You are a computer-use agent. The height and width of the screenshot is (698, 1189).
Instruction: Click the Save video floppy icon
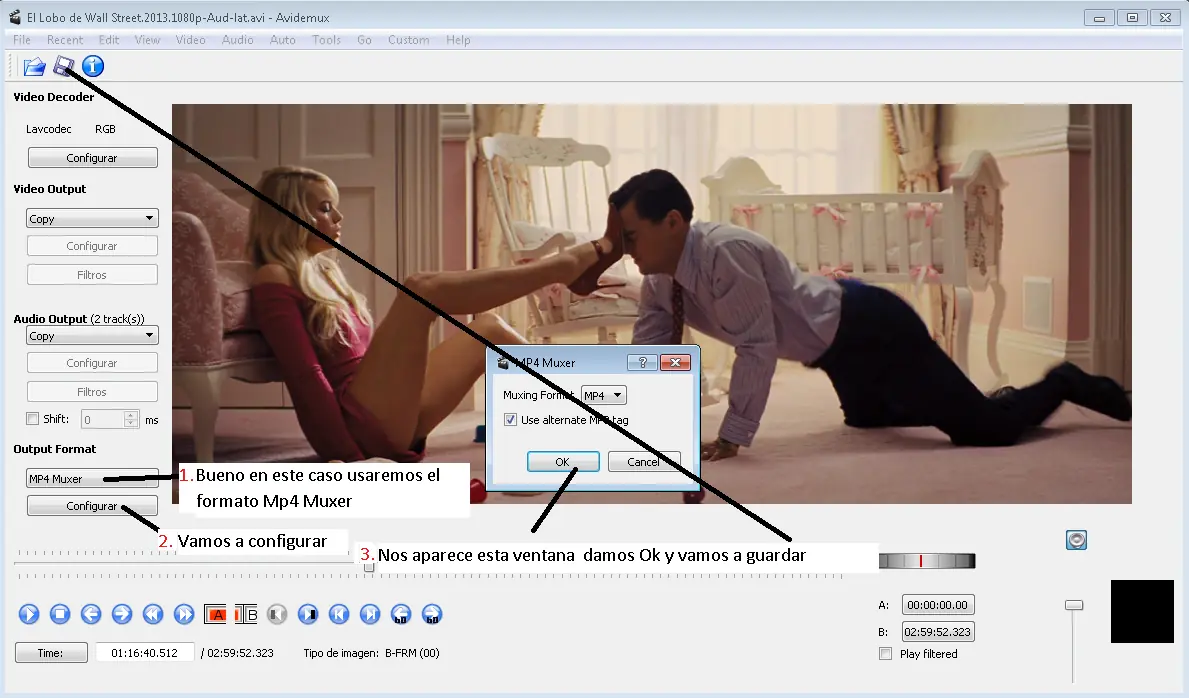coord(64,67)
